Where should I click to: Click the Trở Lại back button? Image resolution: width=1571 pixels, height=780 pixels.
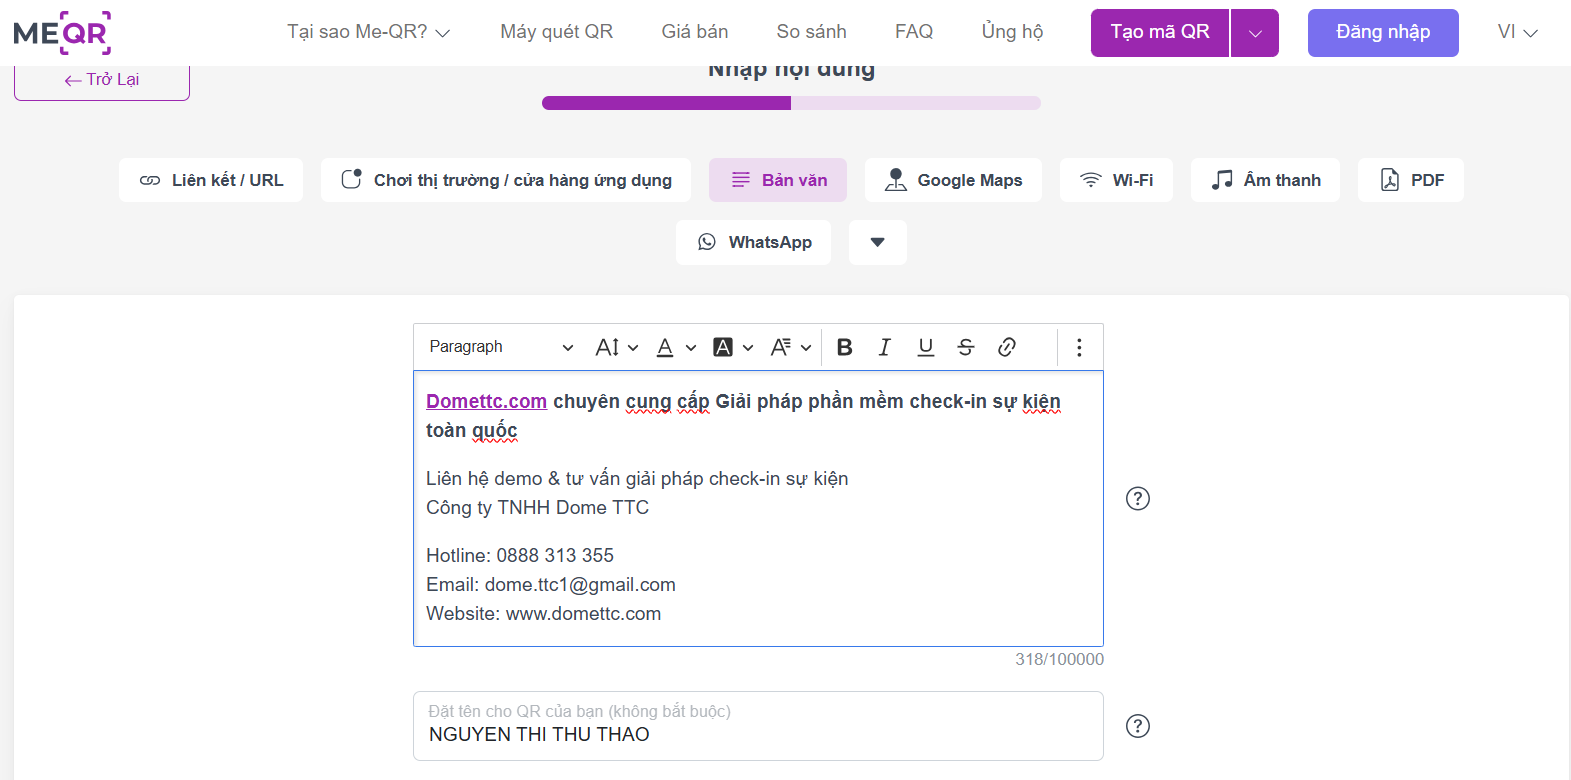pyautogui.click(x=102, y=81)
